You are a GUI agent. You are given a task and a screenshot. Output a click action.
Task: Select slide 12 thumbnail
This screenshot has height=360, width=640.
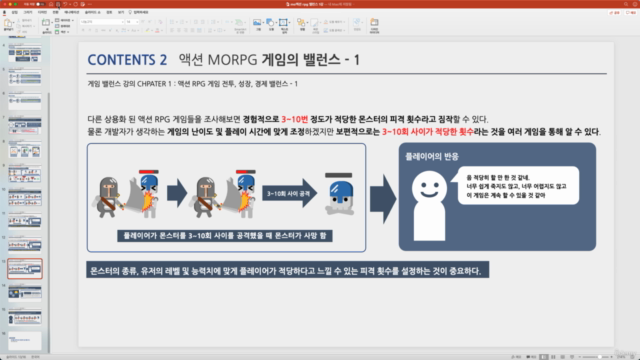tap(24, 245)
